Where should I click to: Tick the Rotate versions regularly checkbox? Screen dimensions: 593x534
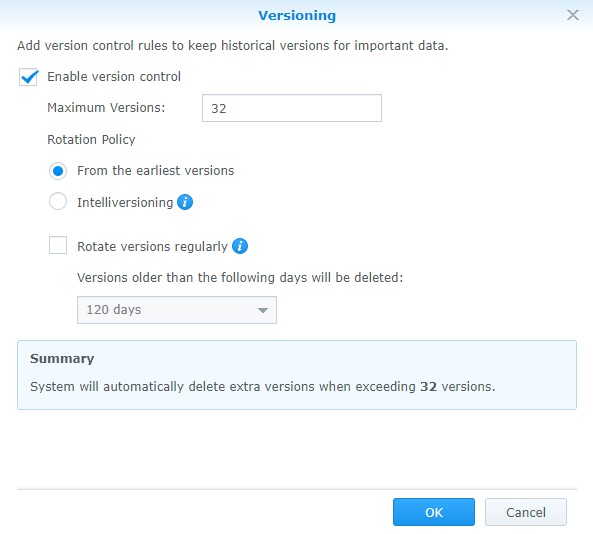58,245
